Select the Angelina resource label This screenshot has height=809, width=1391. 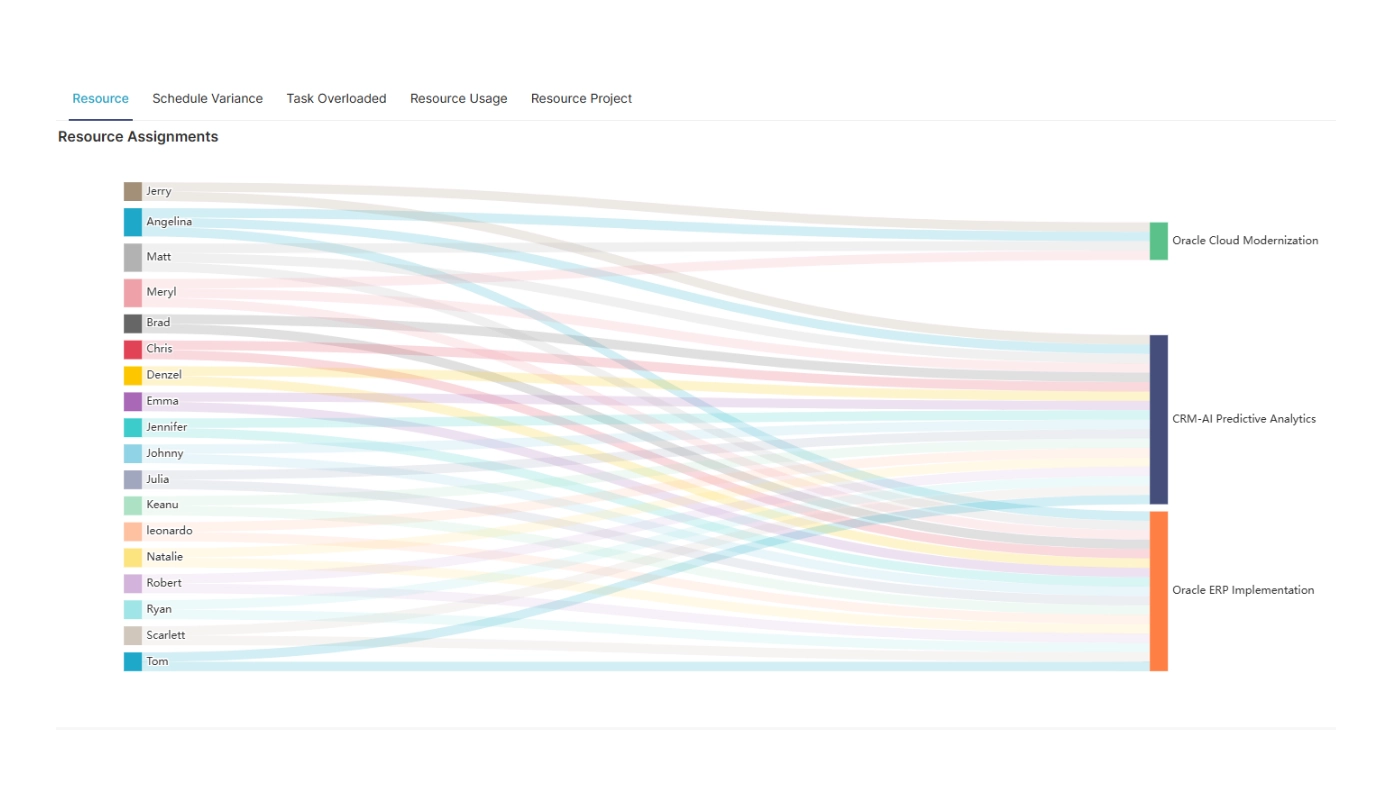coord(169,222)
